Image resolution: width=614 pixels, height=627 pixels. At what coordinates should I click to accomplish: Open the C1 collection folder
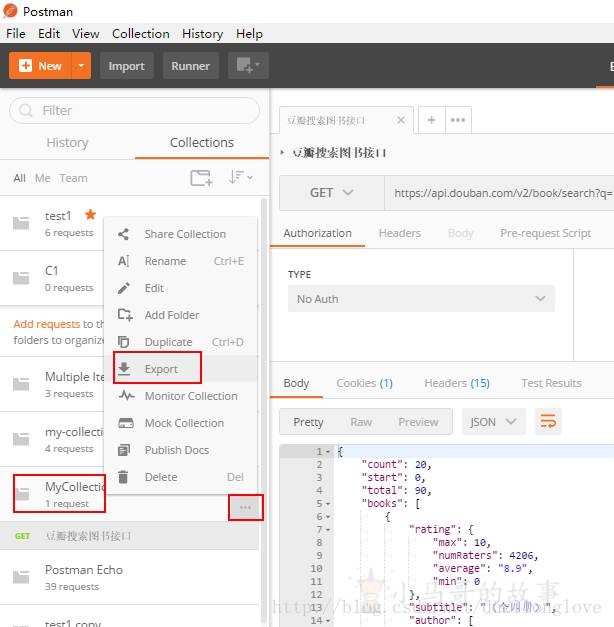(21, 278)
